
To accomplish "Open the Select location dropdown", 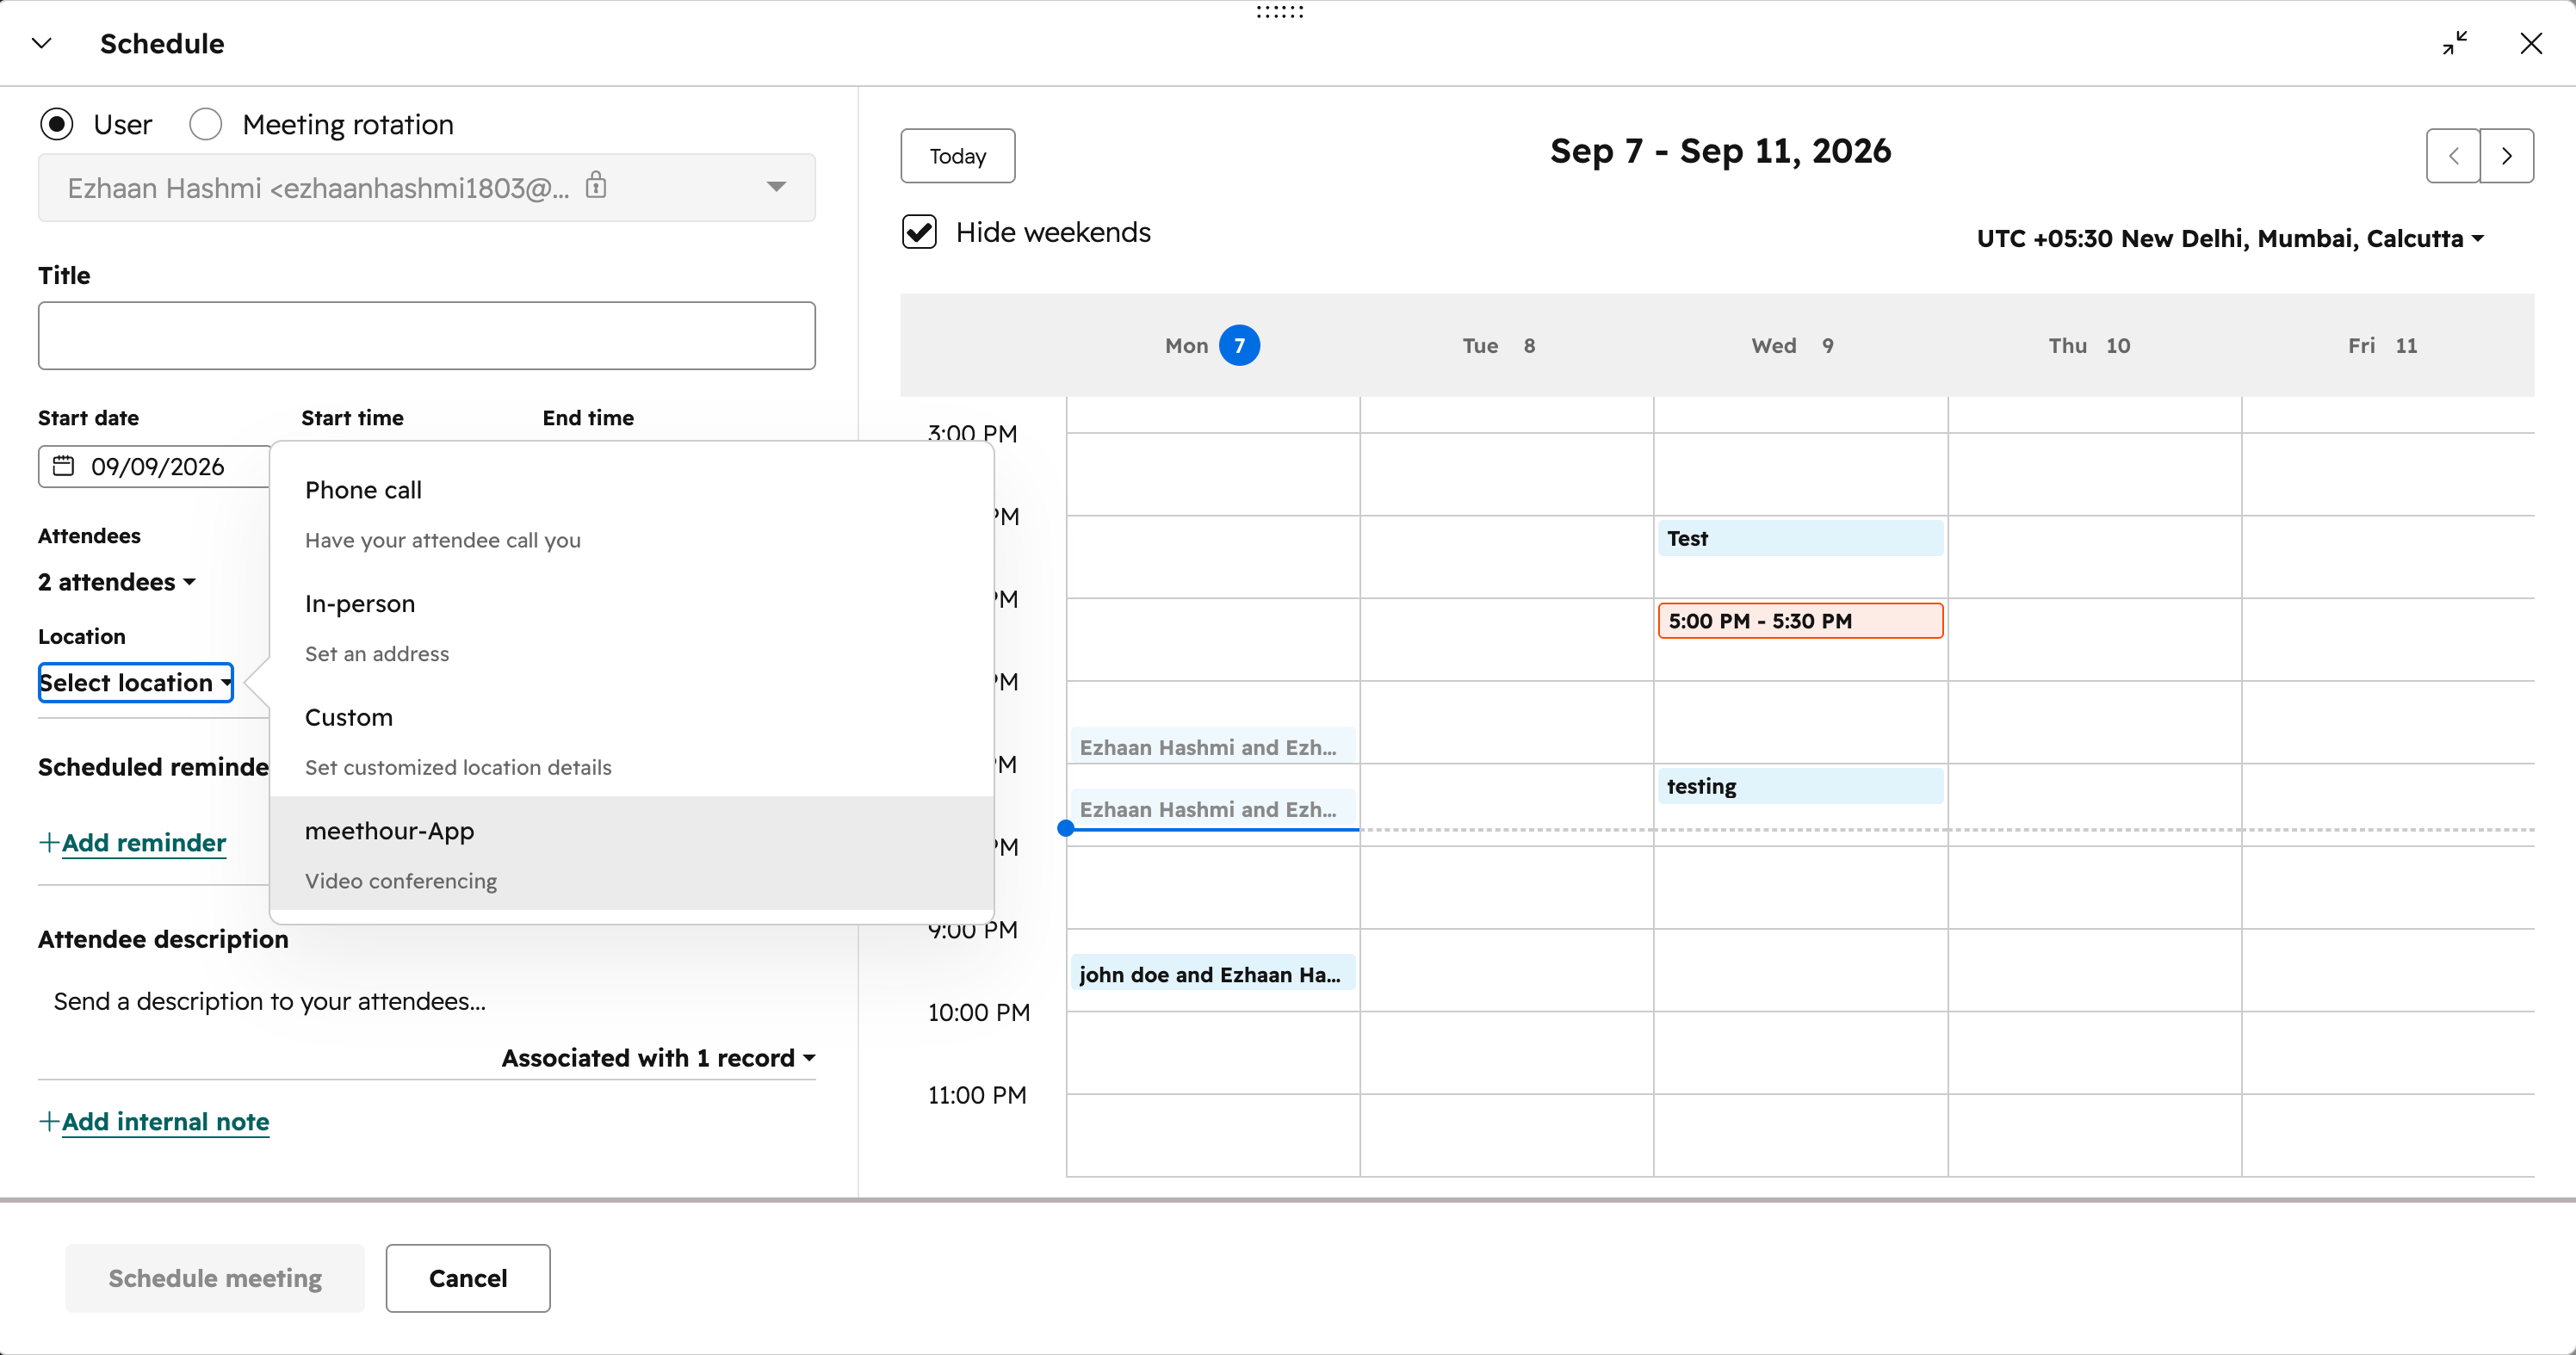I will coord(136,683).
